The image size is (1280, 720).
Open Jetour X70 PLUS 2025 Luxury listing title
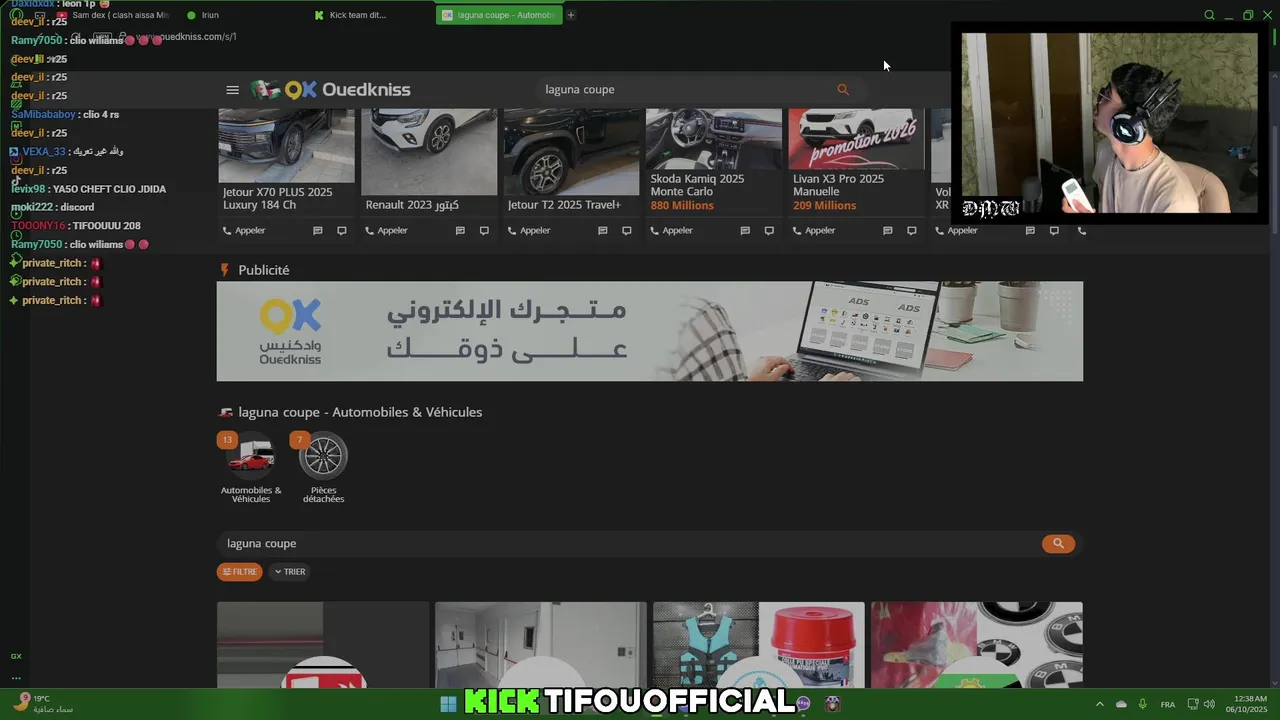277,198
